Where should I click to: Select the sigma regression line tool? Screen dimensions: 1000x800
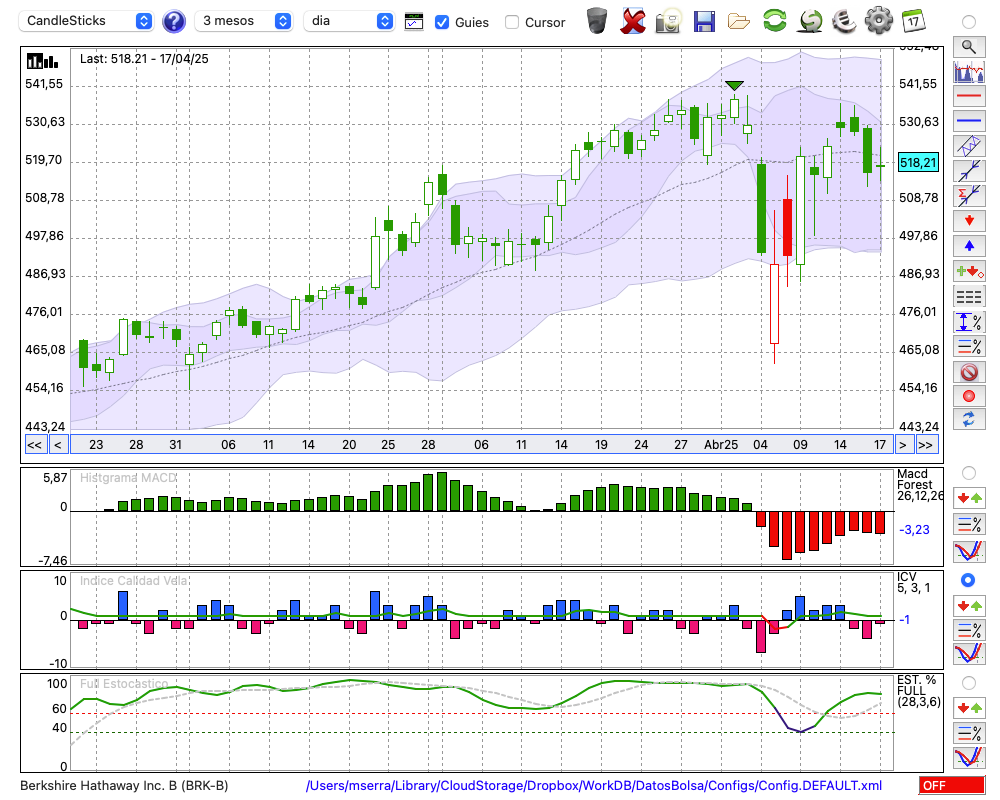969,195
